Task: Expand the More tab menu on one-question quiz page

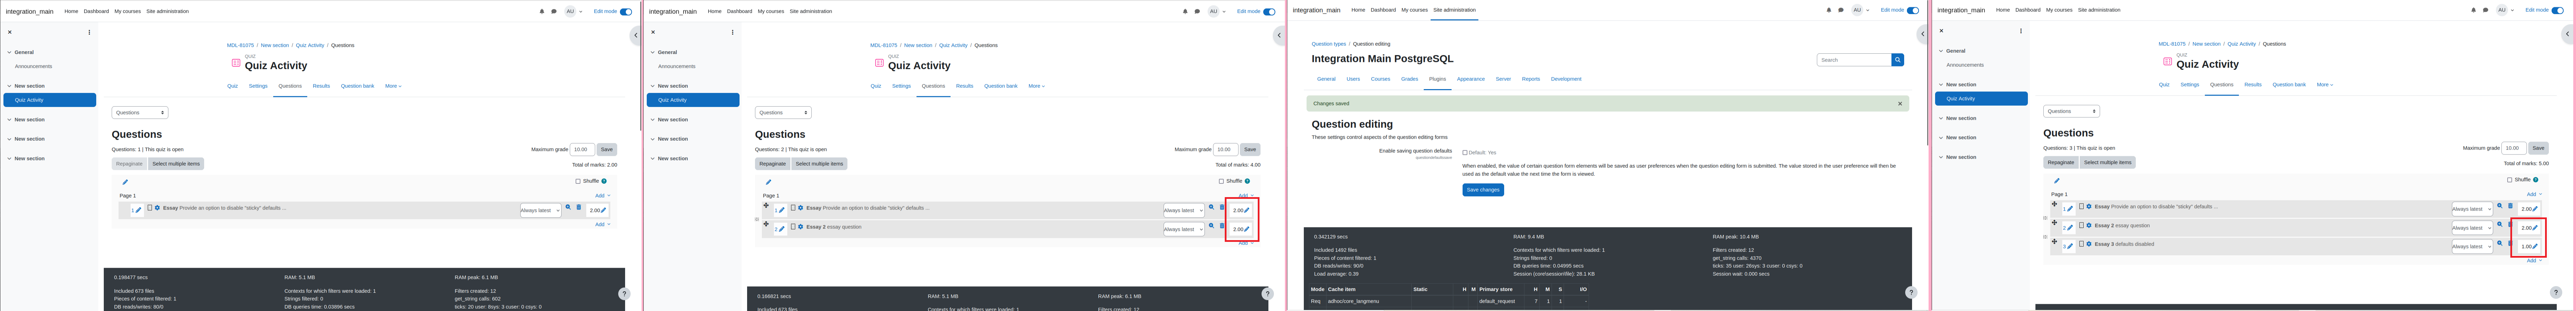Action: pyautogui.click(x=393, y=86)
